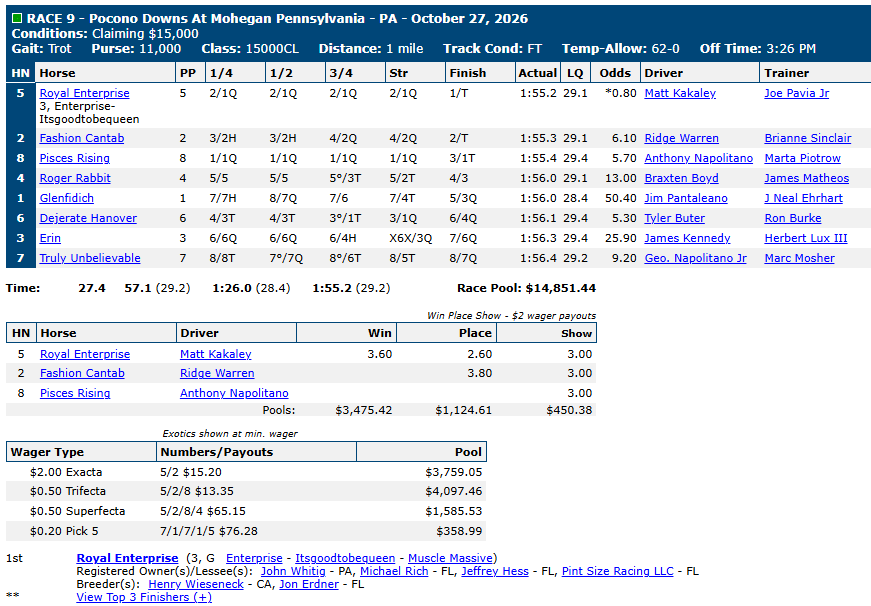The height and width of the screenshot is (606, 871).
Task: Click the final time 1:55.2 (29.2)
Action: [351, 288]
